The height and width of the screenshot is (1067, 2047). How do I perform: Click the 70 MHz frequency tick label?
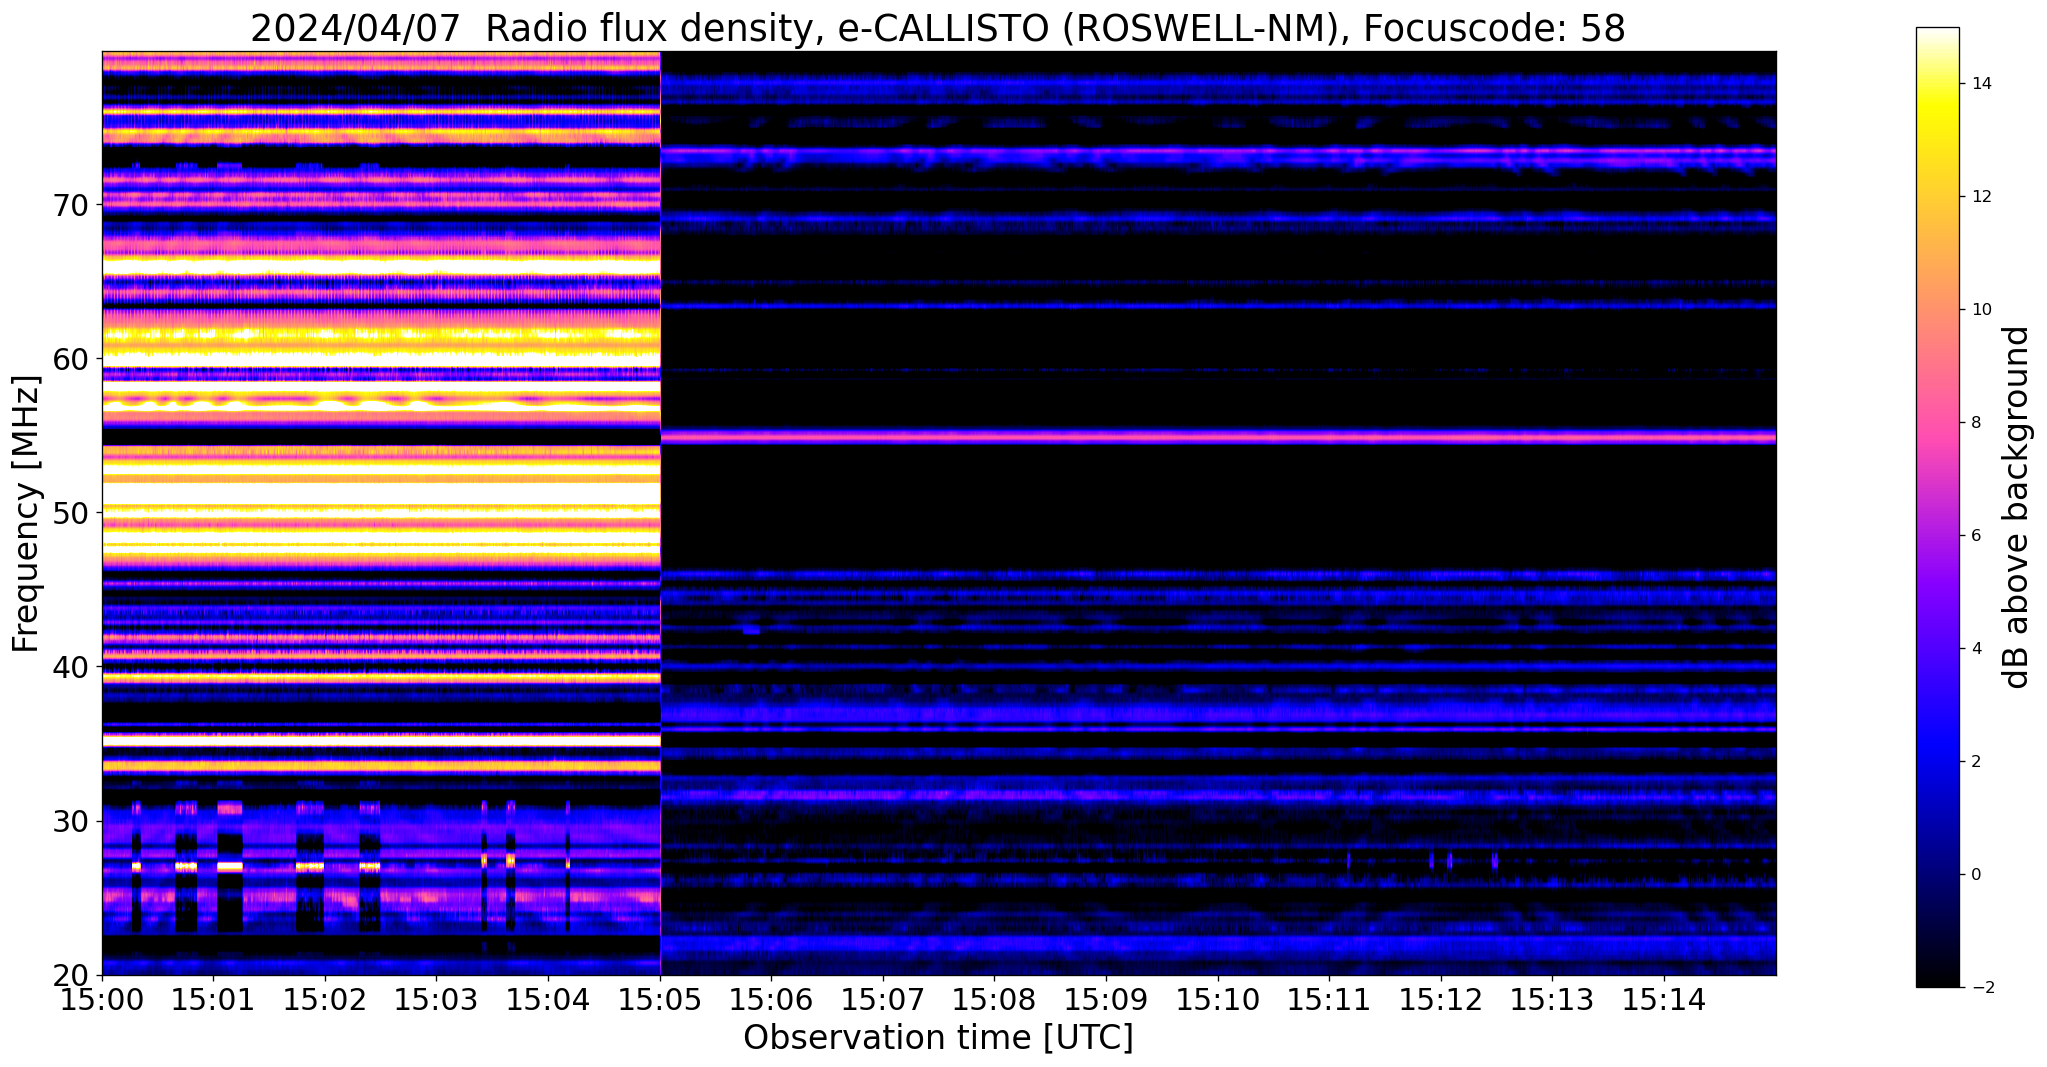tap(71, 204)
